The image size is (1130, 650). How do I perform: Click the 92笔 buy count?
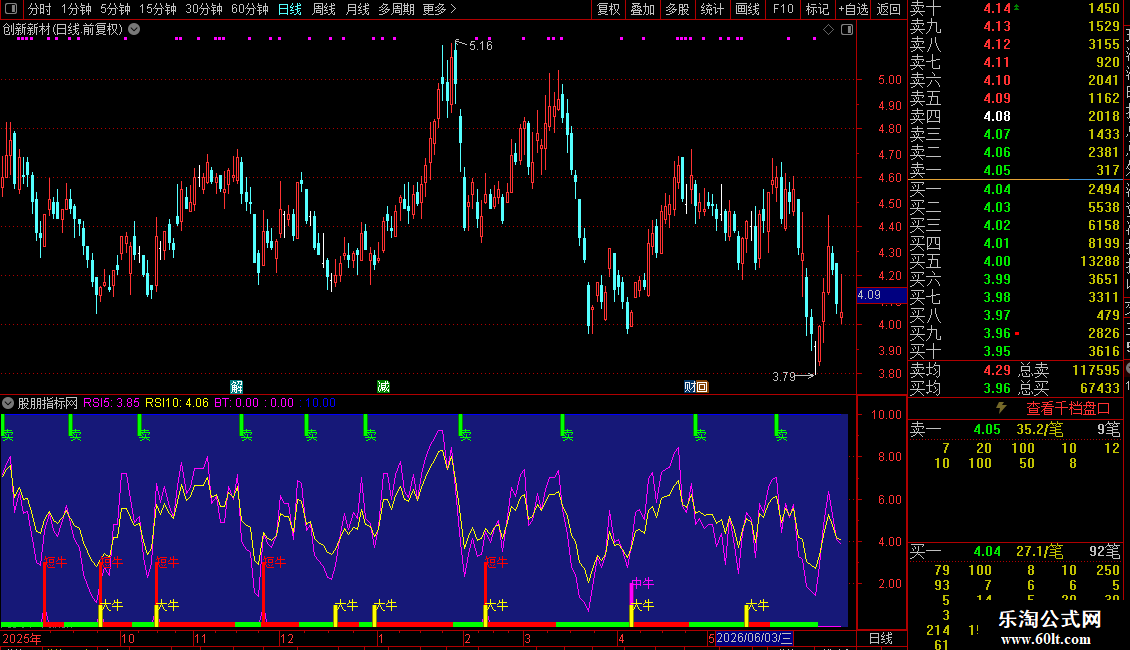click(1105, 551)
